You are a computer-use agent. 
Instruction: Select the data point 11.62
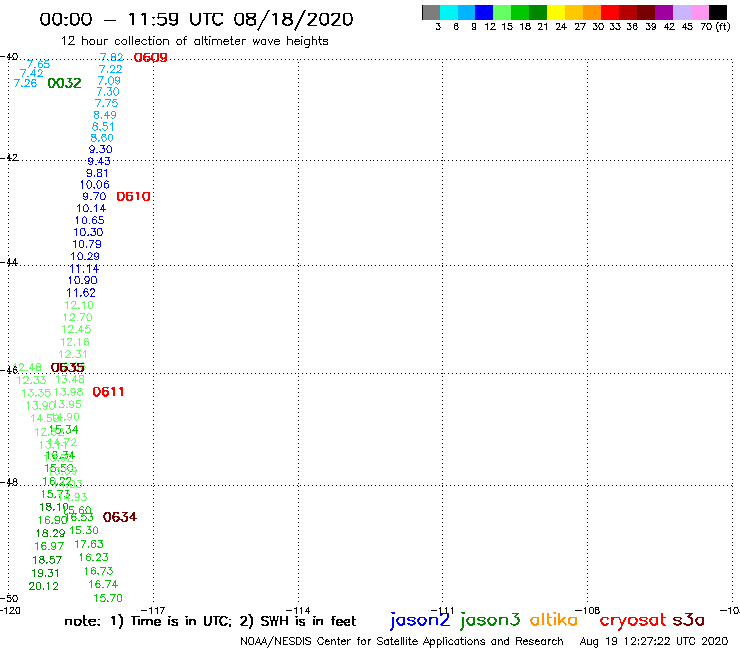tap(81, 293)
